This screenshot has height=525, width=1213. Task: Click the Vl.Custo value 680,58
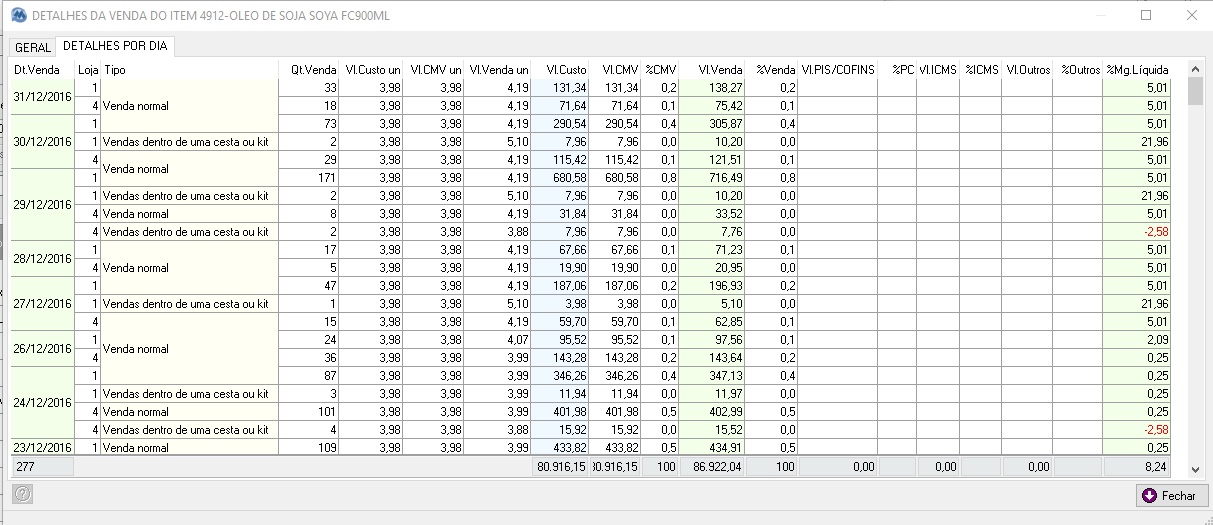[560, 177]
